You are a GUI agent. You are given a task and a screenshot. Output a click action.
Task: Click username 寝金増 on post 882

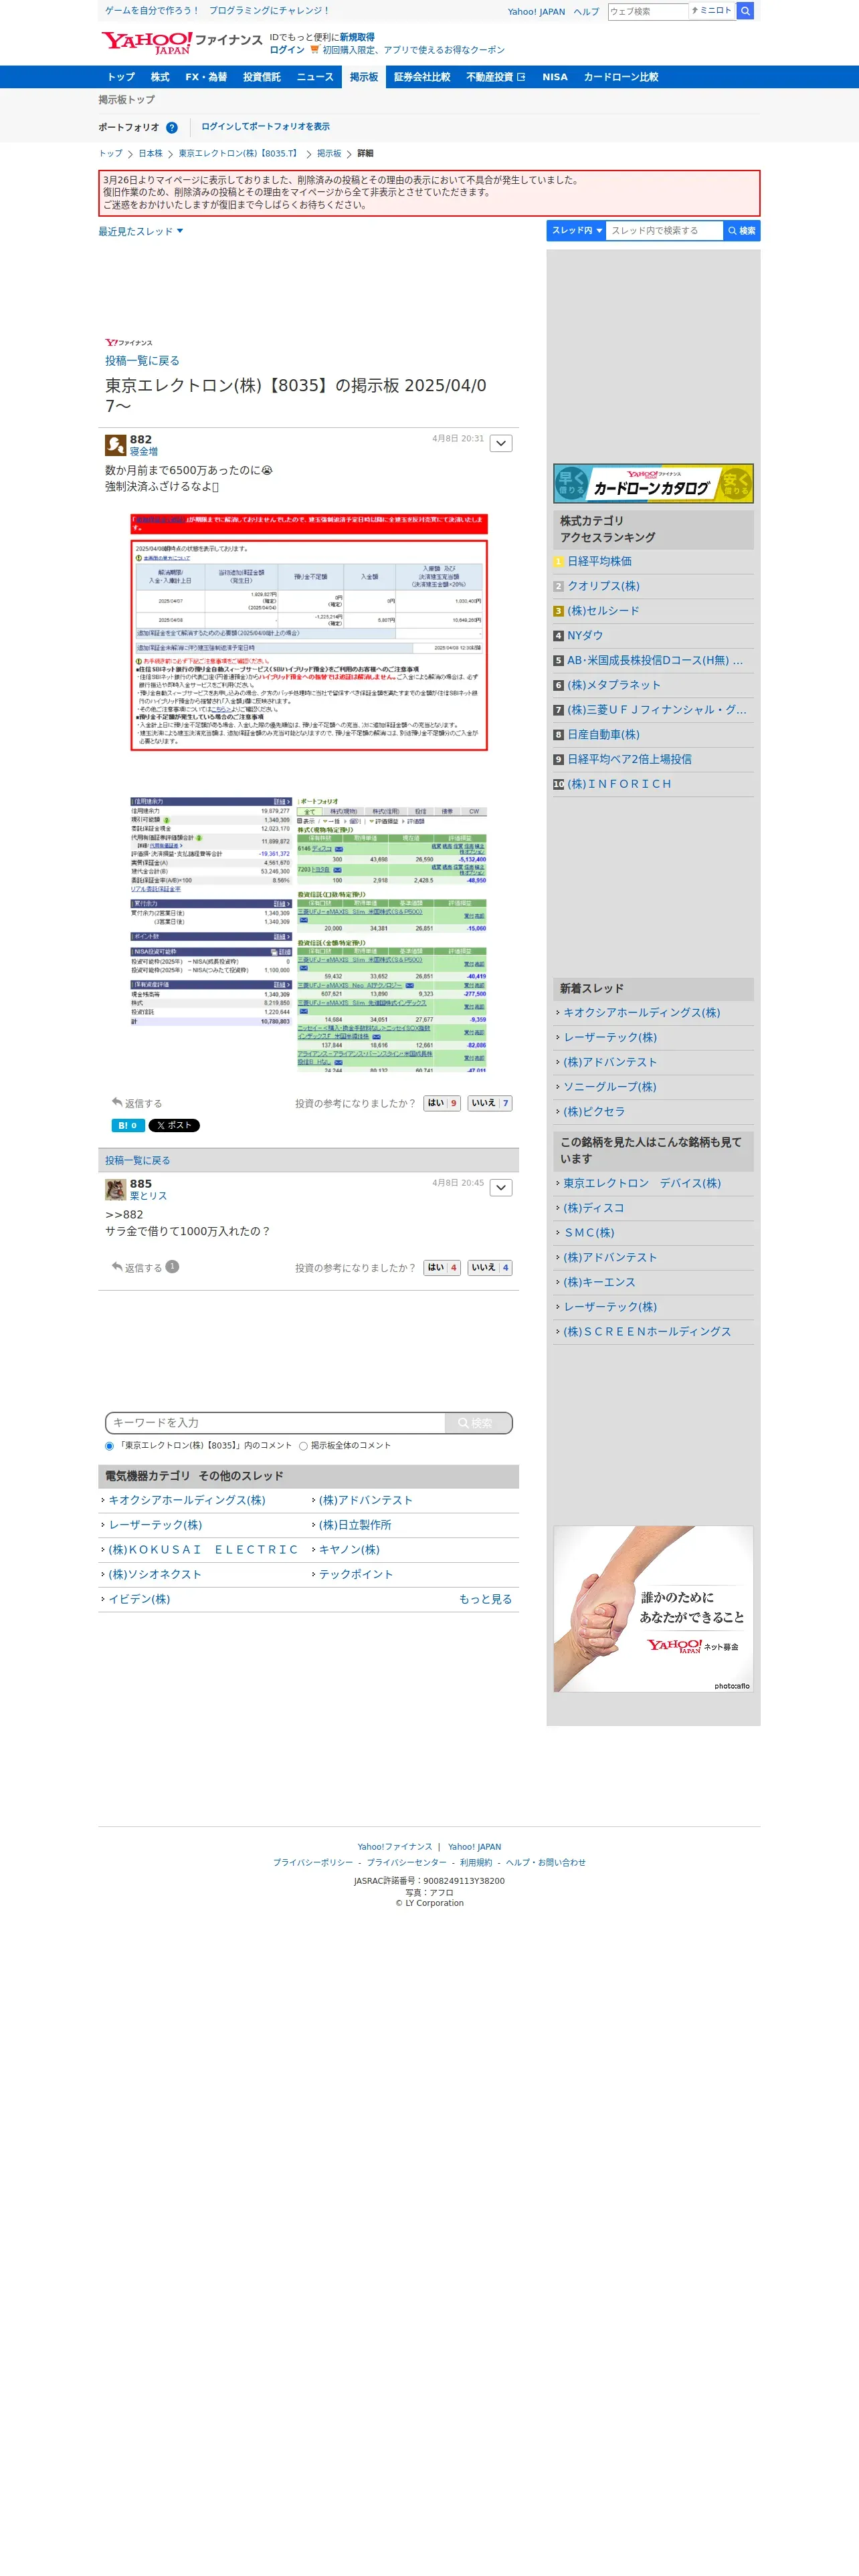(144, 452)
